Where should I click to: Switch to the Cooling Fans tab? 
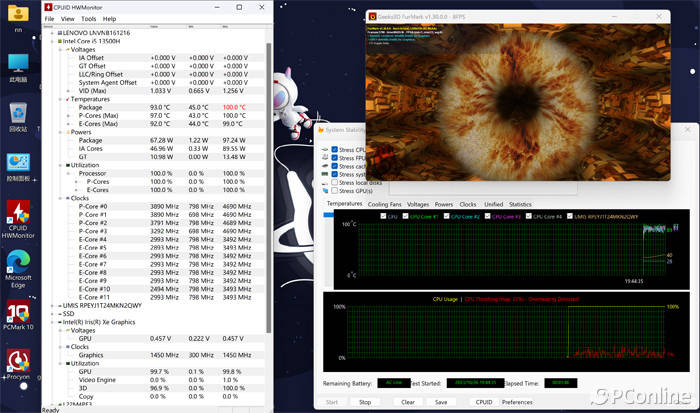click(x=384, y=204)
